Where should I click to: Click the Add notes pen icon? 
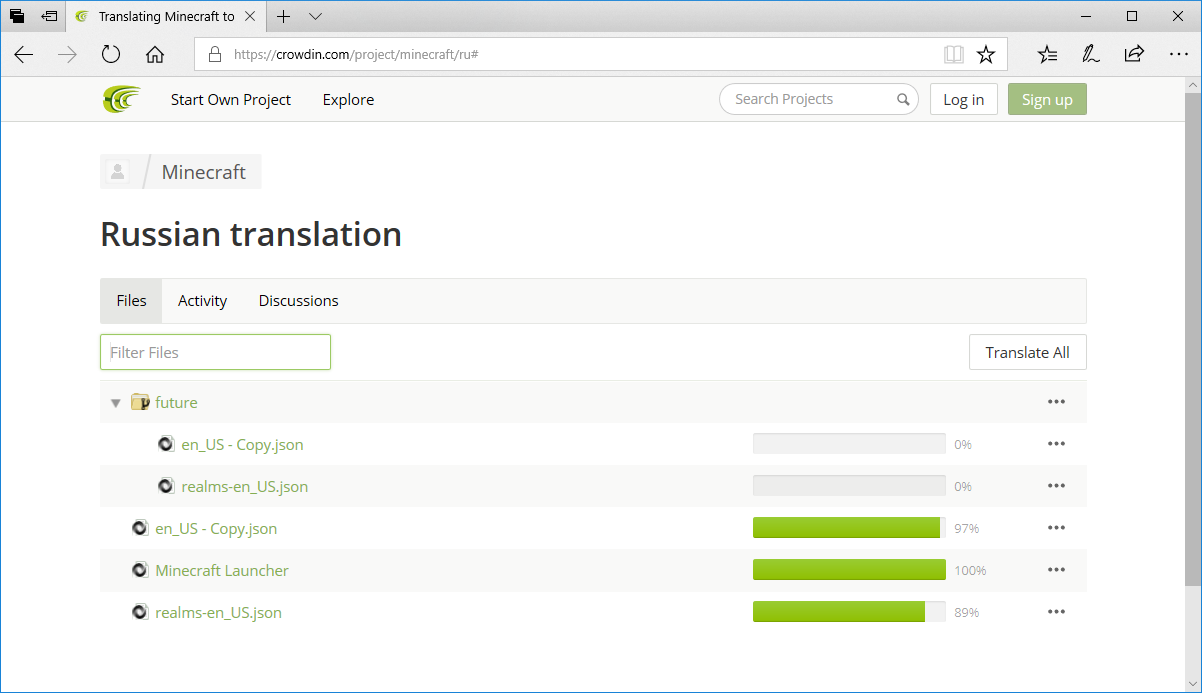pos(1091,55)
